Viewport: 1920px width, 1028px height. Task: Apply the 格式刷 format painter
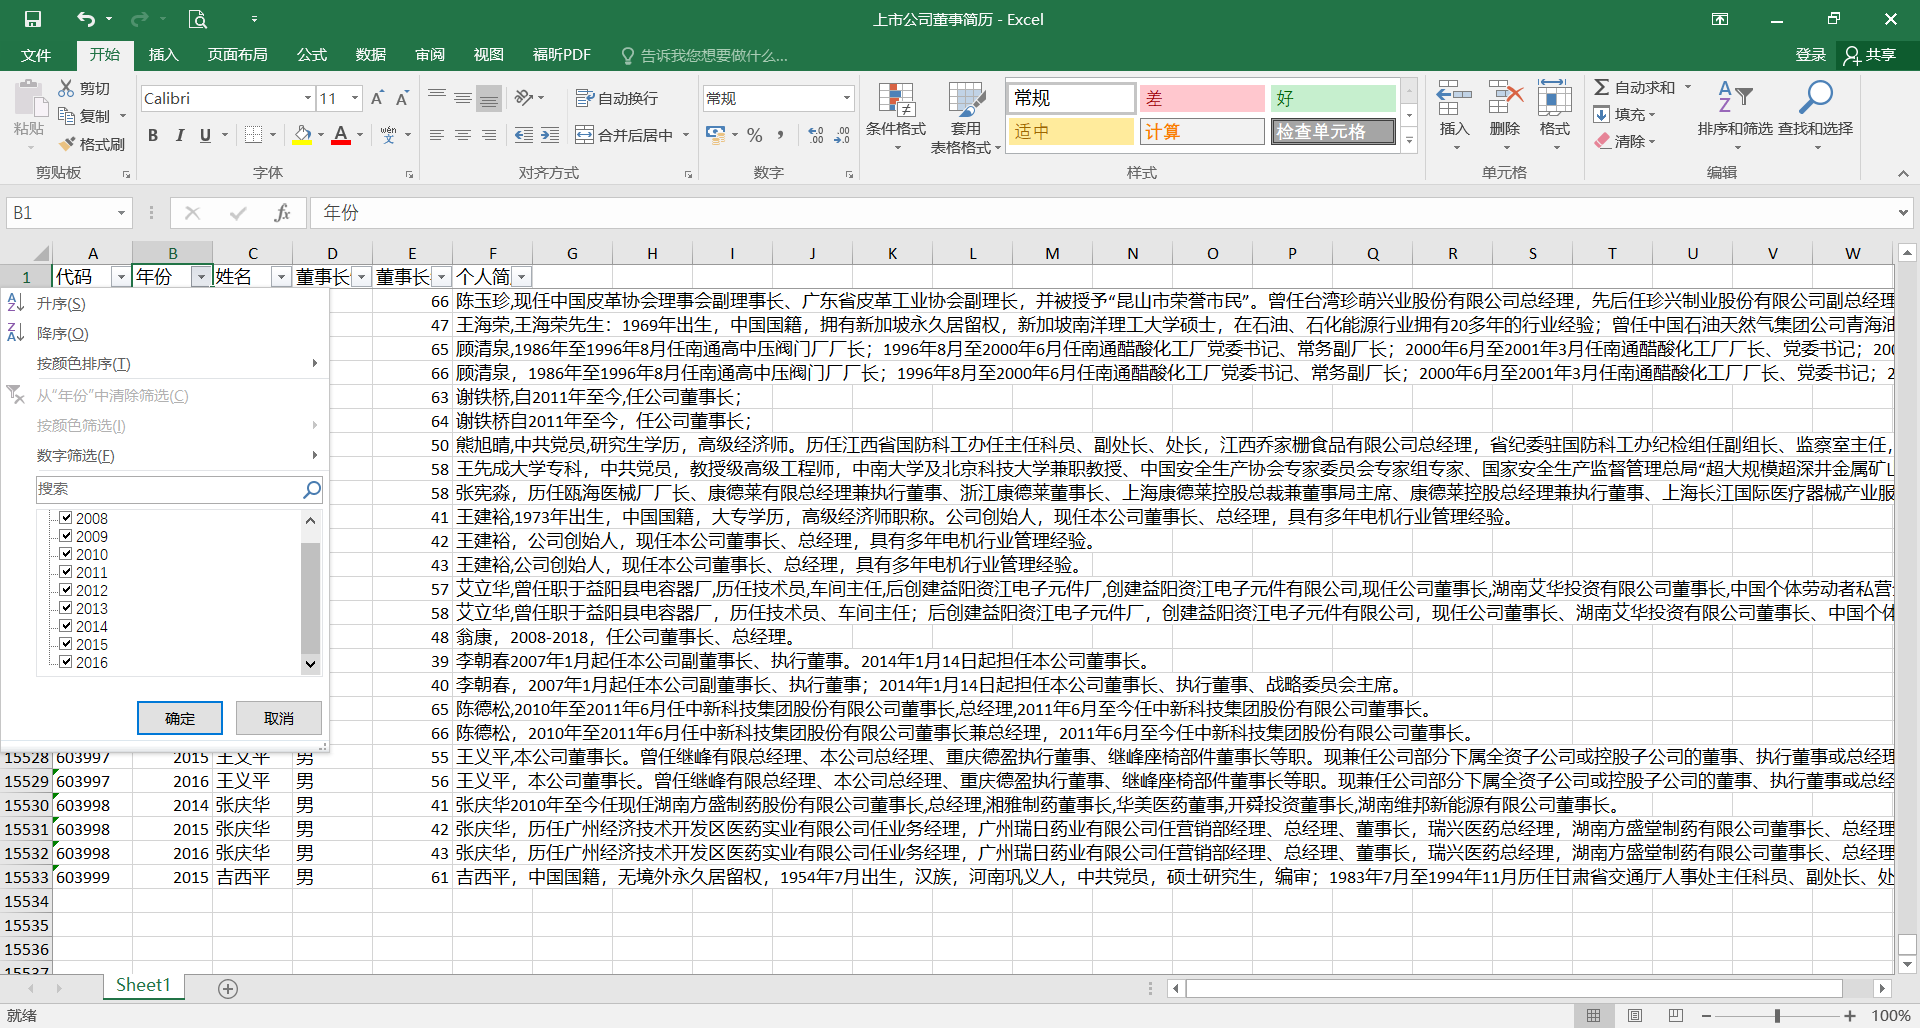click(x=92, y=144)
